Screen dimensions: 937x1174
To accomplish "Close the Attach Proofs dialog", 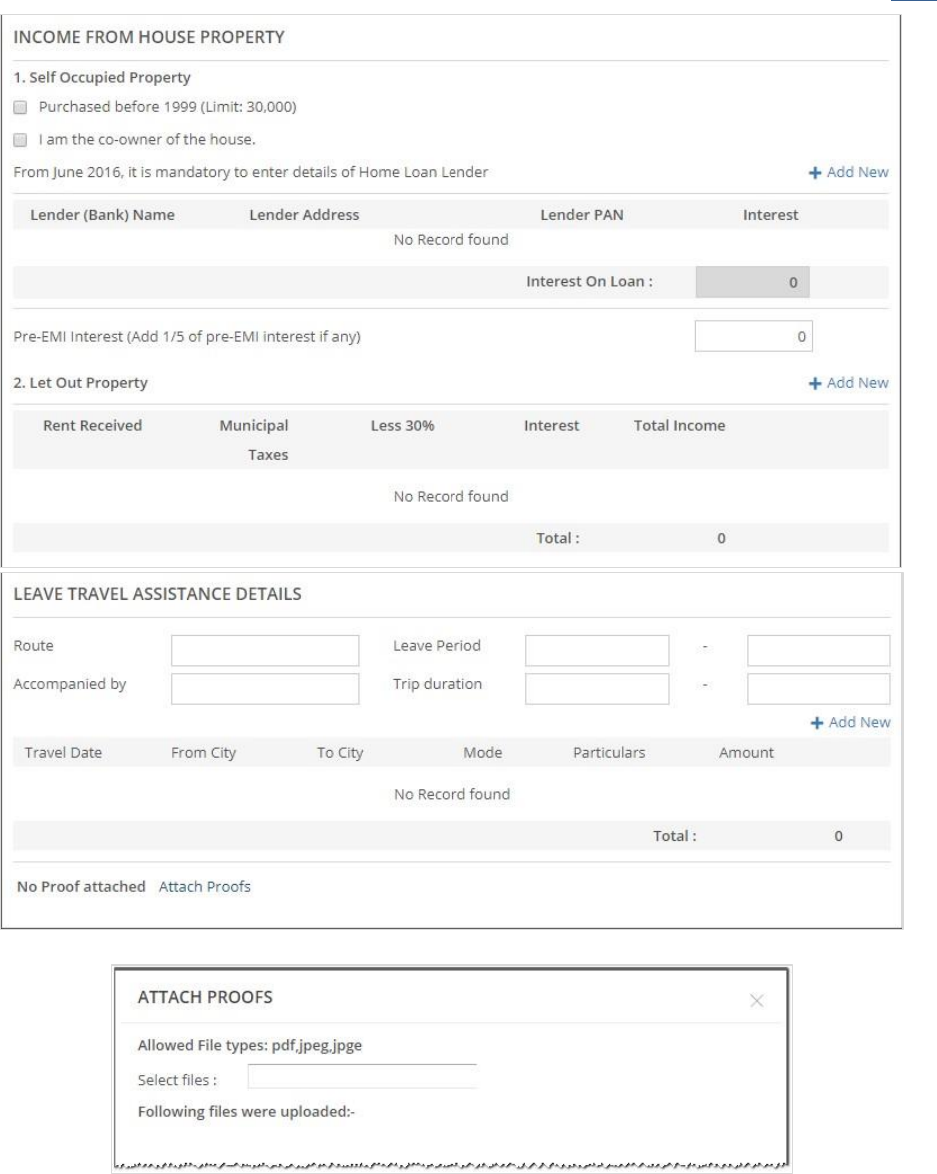I will (757, 1000).
